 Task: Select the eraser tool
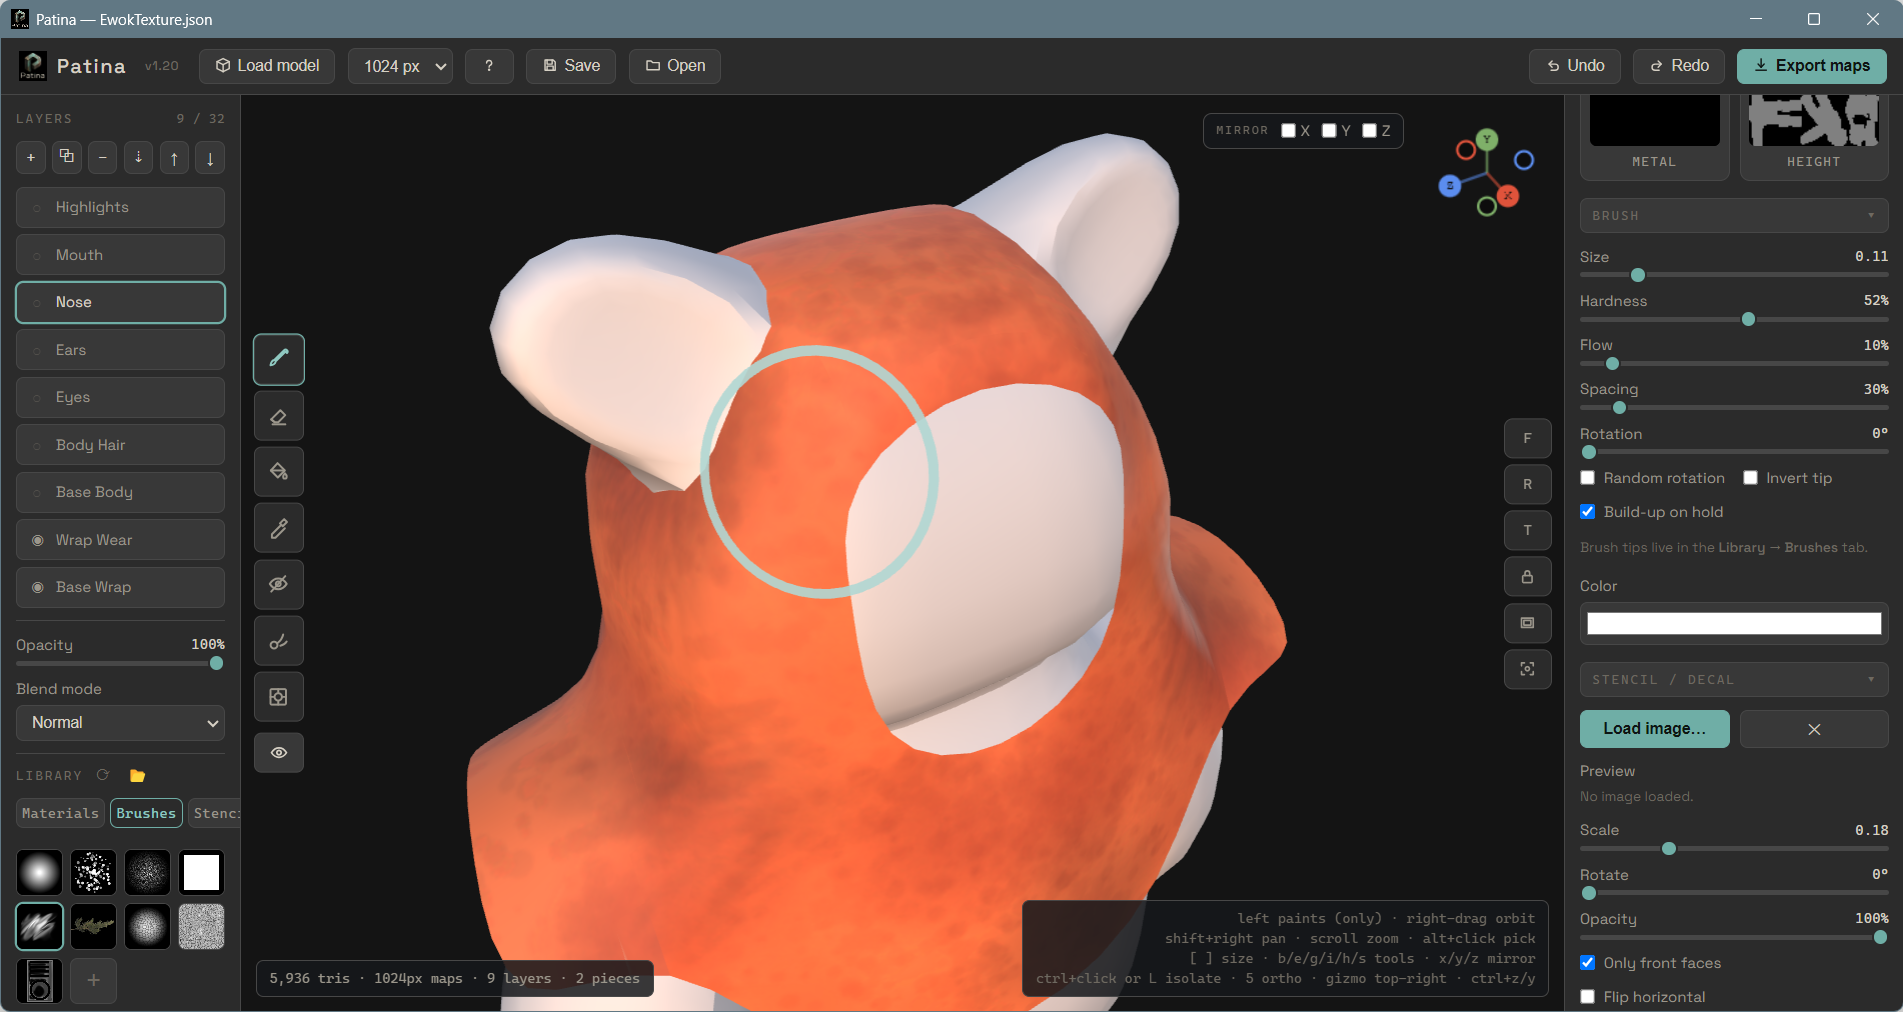[x=279, y=416]
